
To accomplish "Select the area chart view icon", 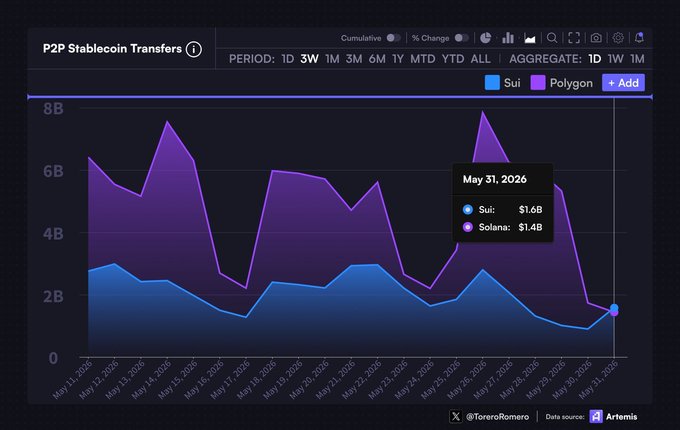I will pyautogui.click(x=530, y=39).
